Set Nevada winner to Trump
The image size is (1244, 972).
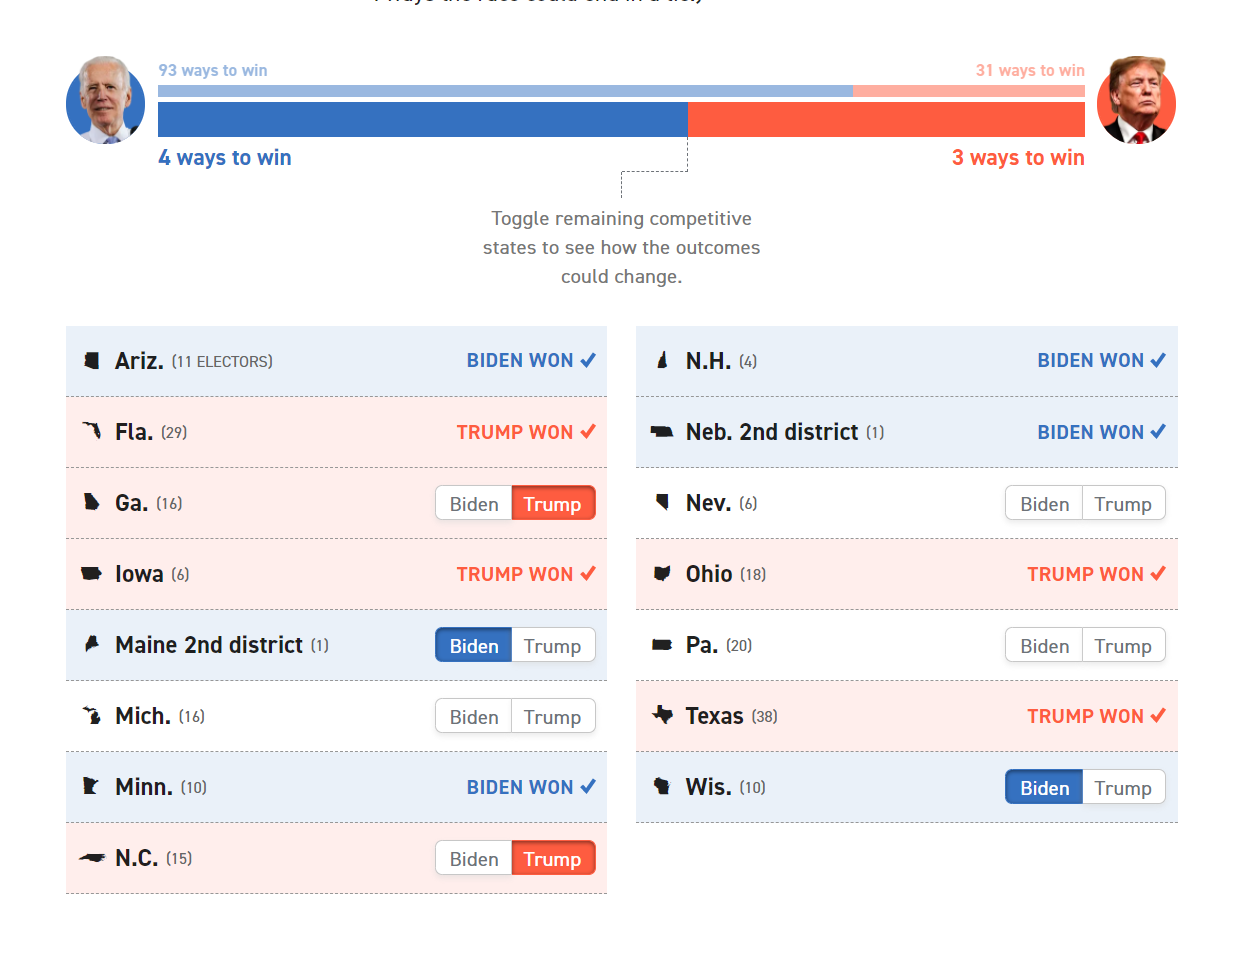tap(1122, 504)
